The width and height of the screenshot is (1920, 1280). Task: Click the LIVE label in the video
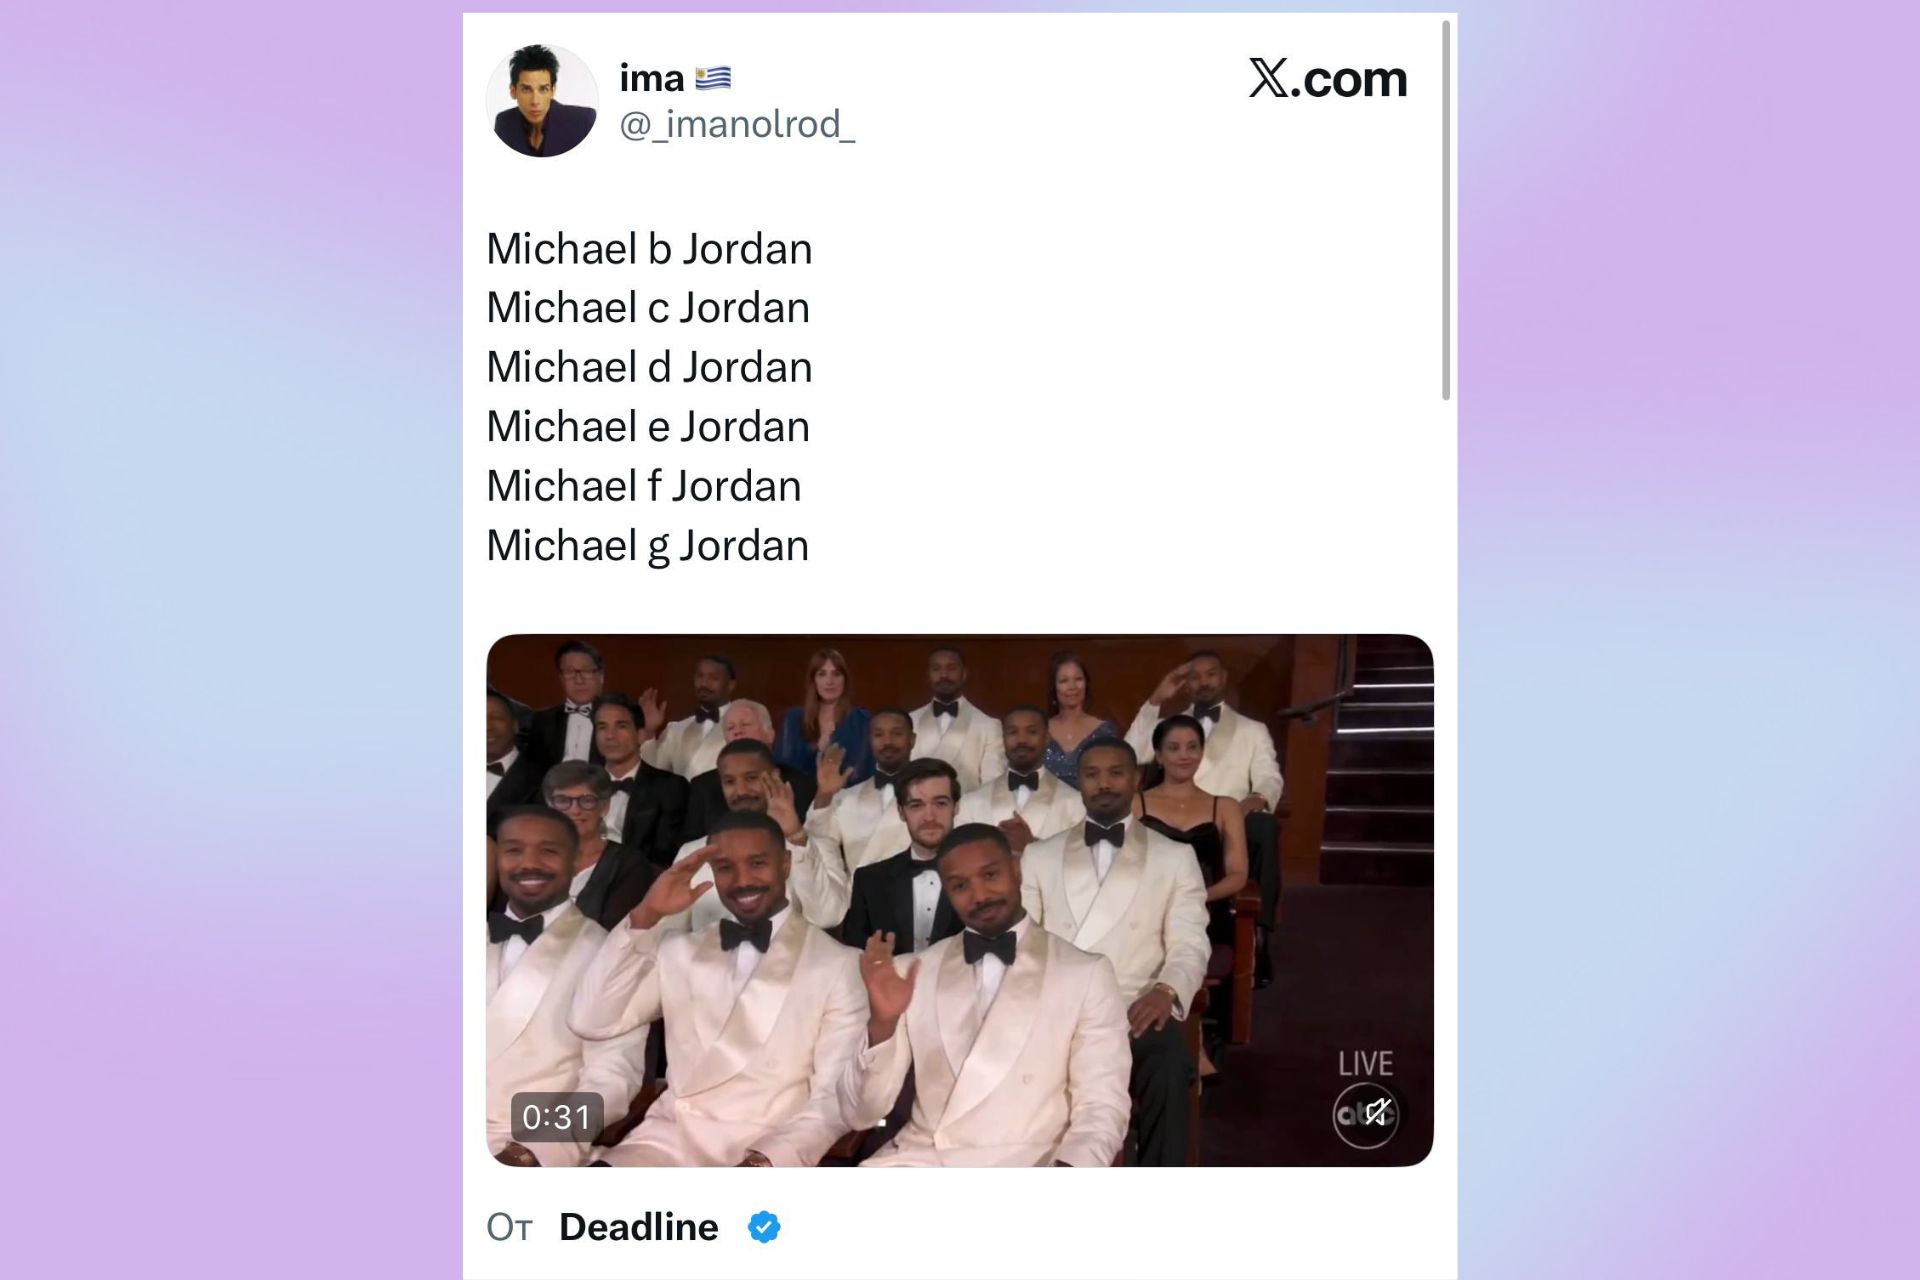coord(1365,1063)
